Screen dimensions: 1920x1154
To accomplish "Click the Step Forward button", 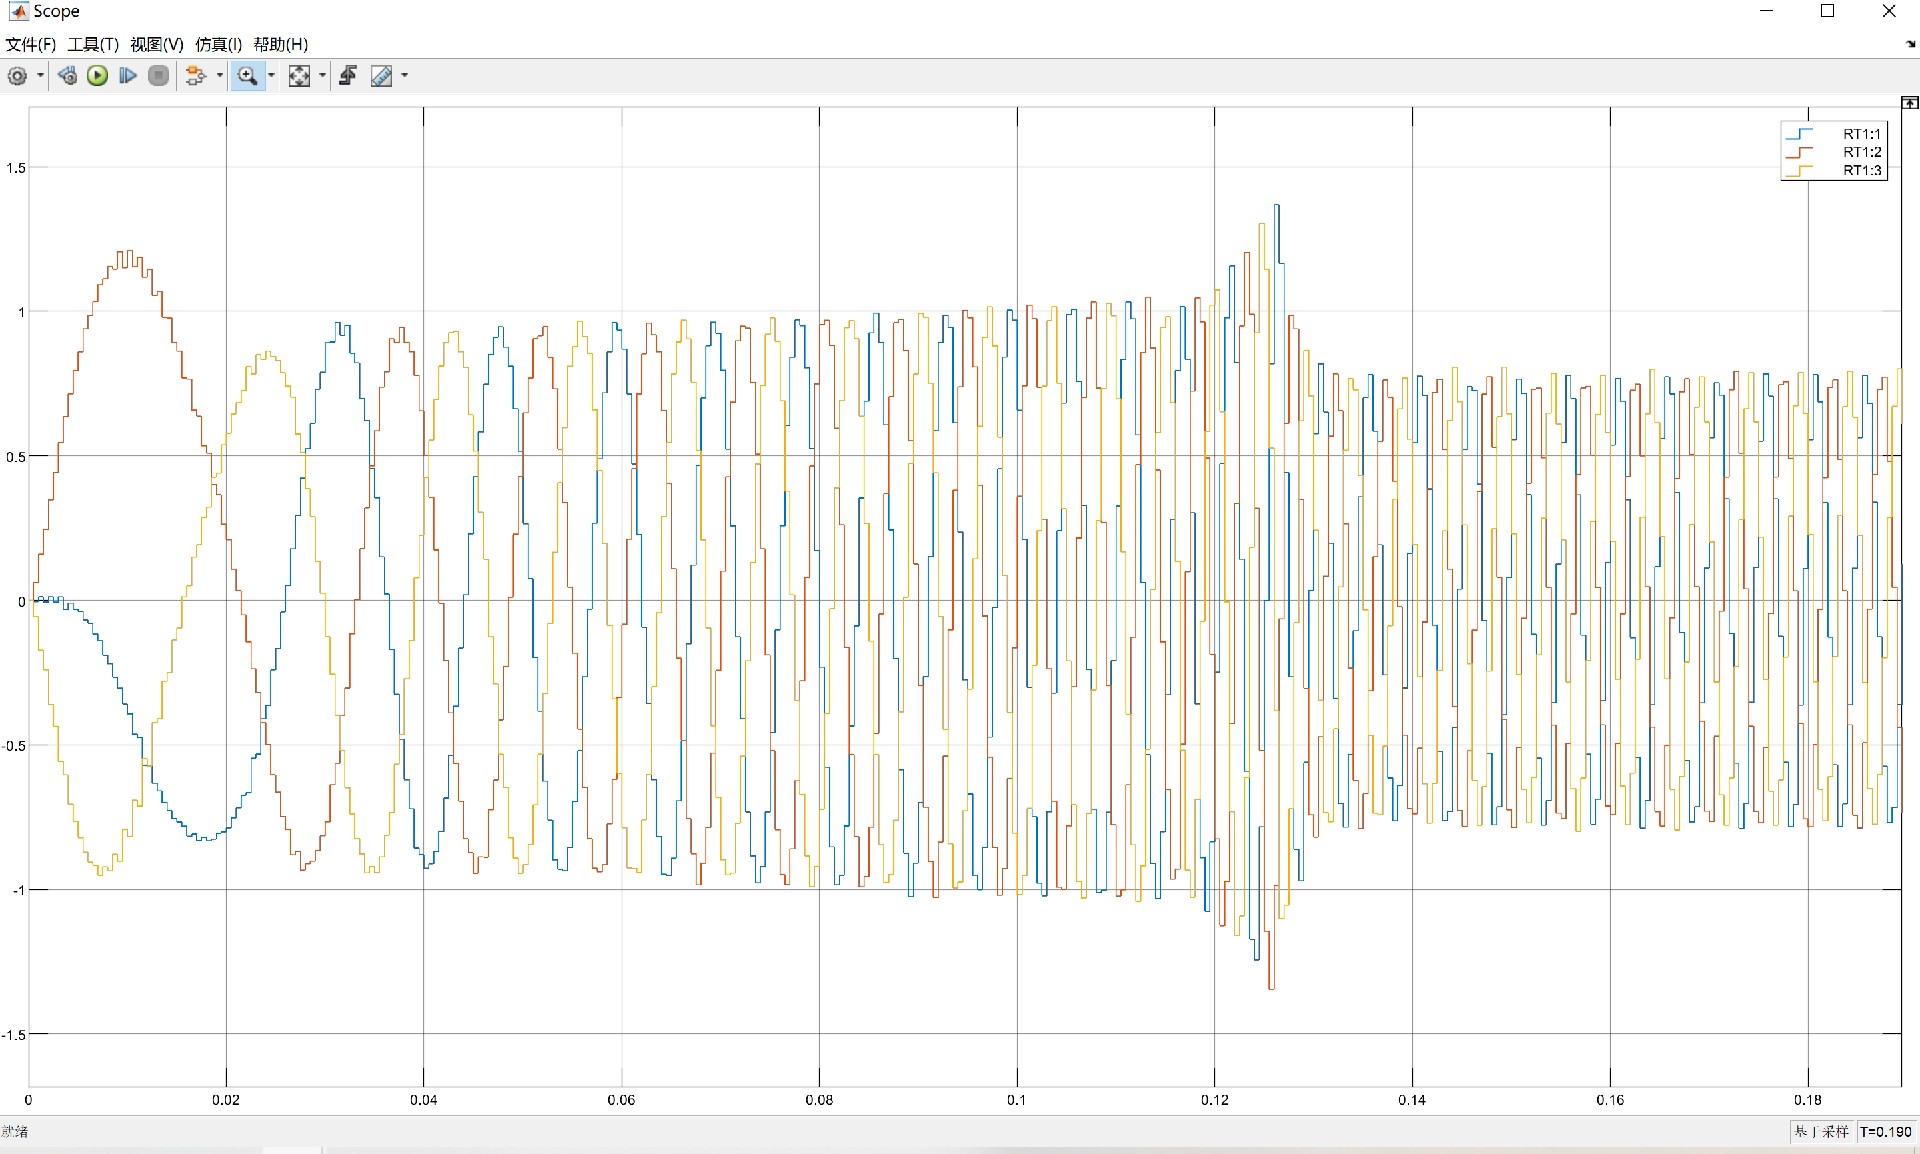I will [x=127, y=76].
